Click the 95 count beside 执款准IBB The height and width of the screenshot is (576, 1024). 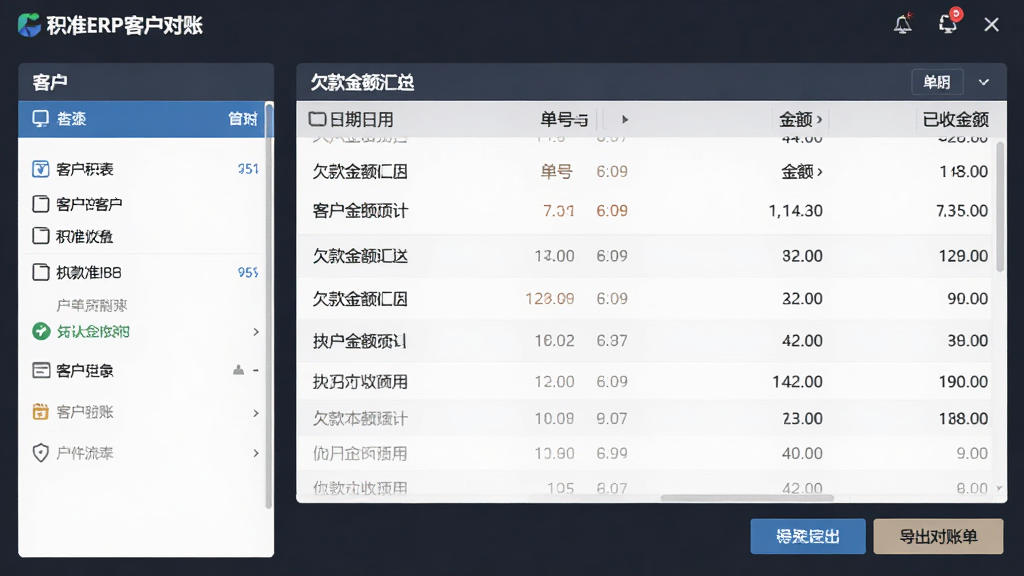[248, 272]
